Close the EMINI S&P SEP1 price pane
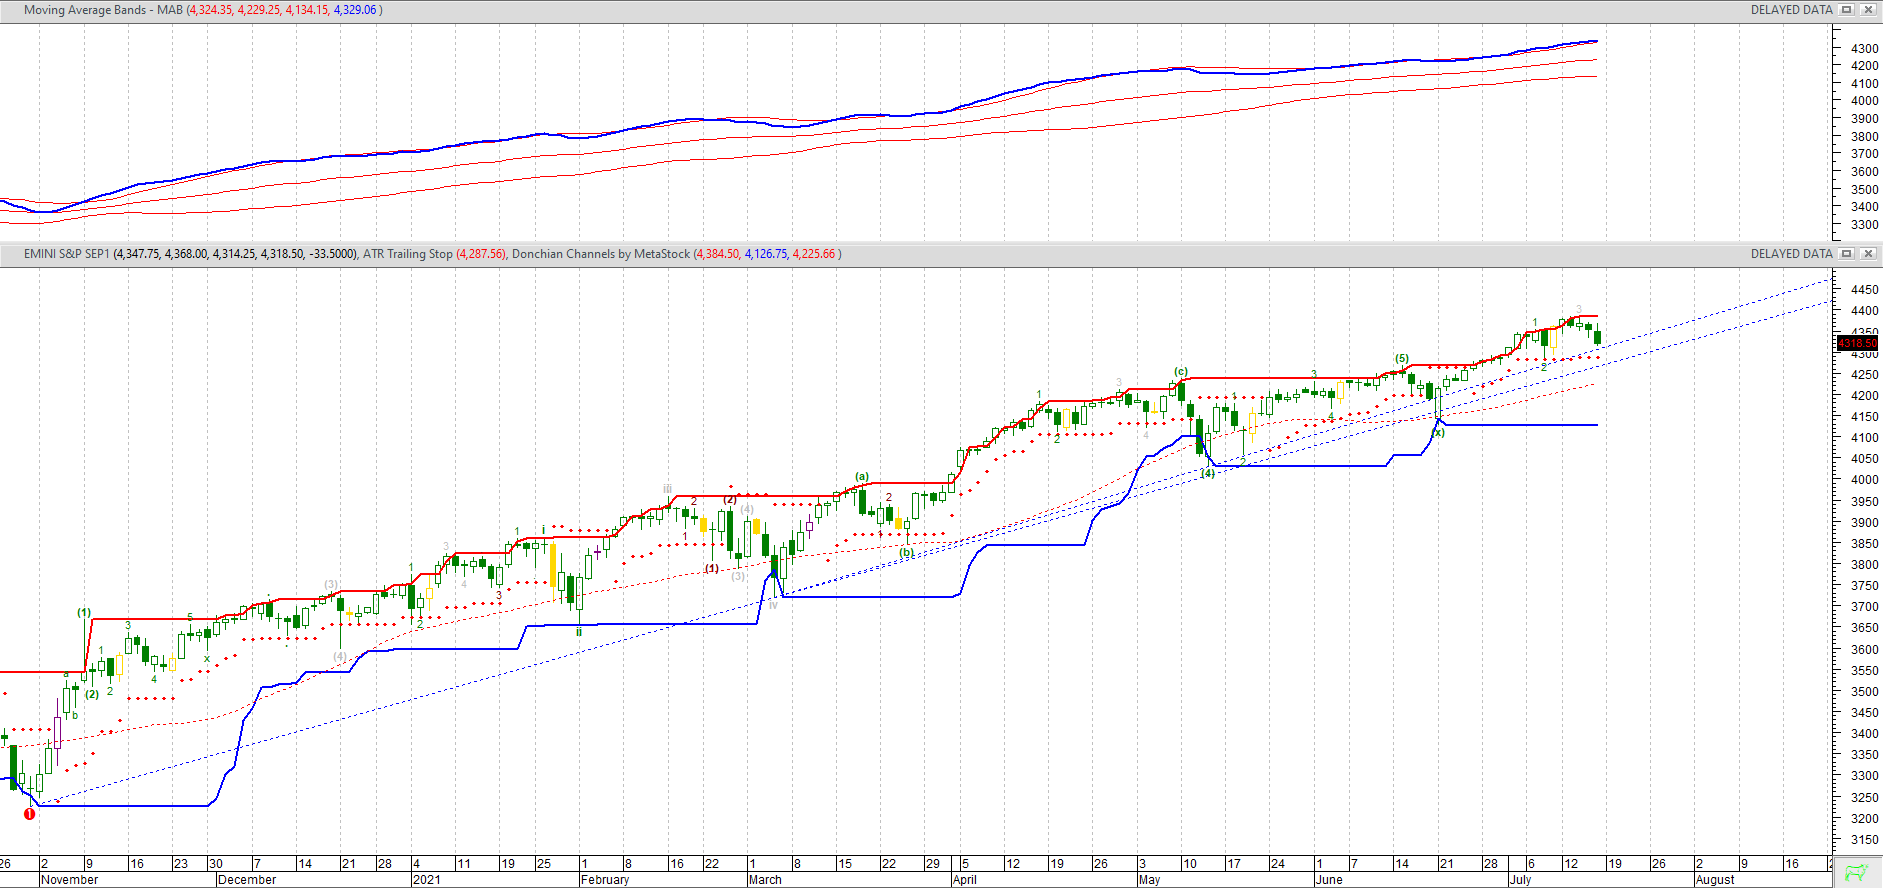This screenshot has width=1883, height=888. pos(1868,254)
